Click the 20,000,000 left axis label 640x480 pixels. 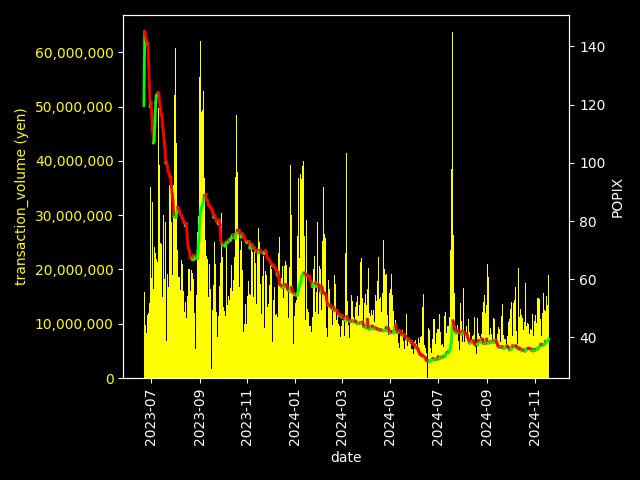pyautogui.click(x=74, y=270)
